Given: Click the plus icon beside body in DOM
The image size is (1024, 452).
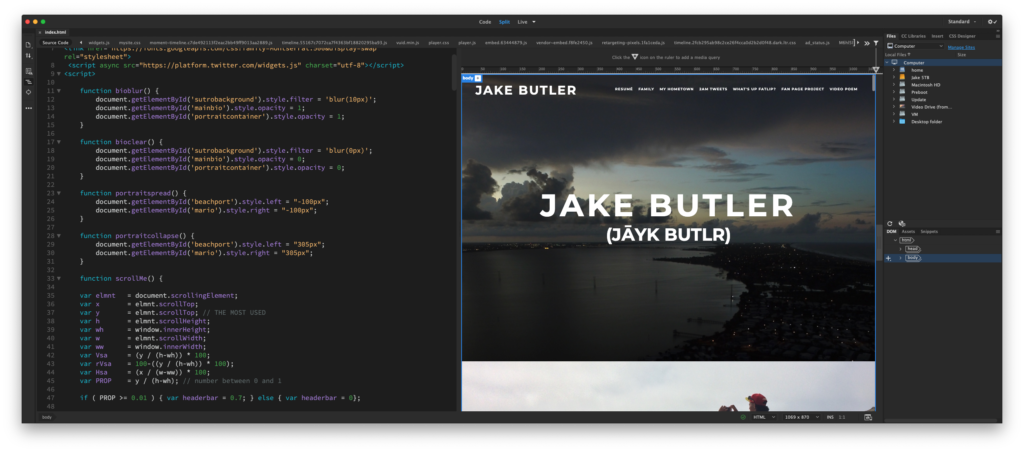Looking at the screenshot, I should (889, 258).
